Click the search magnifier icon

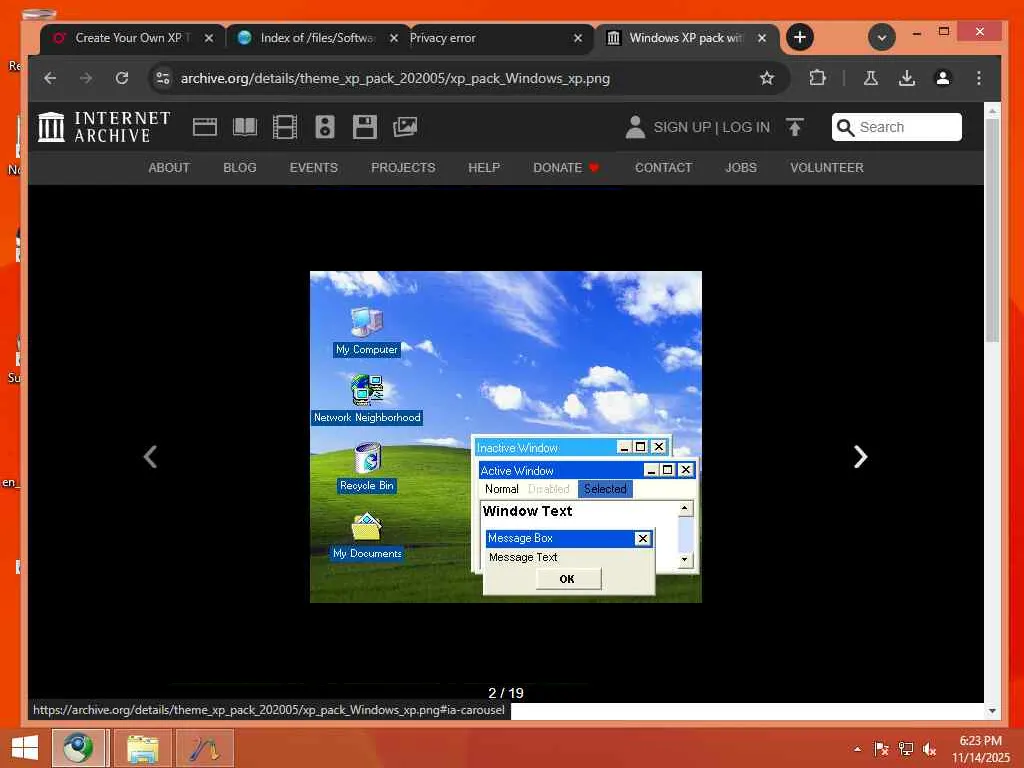click(845, 127)
